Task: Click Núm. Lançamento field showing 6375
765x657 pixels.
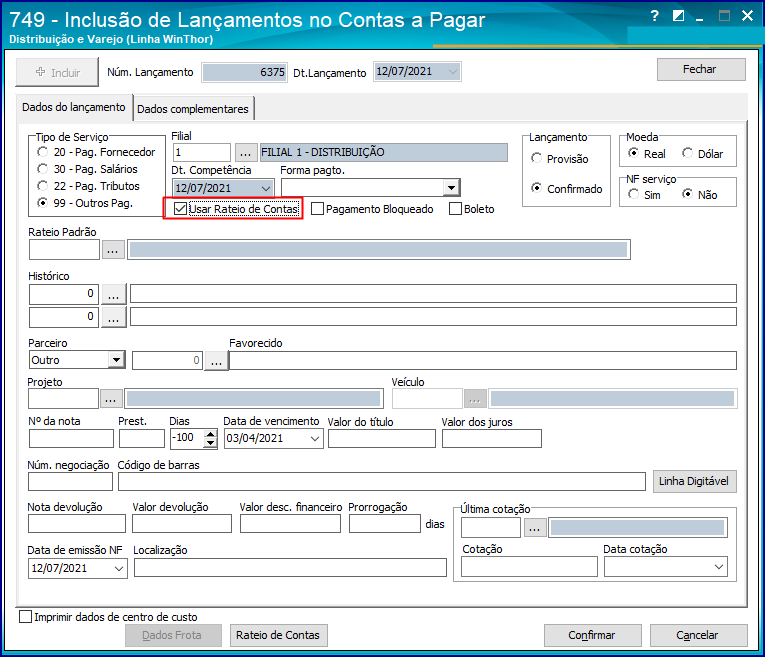Action: pyautogui.click(x=245, y=72)
